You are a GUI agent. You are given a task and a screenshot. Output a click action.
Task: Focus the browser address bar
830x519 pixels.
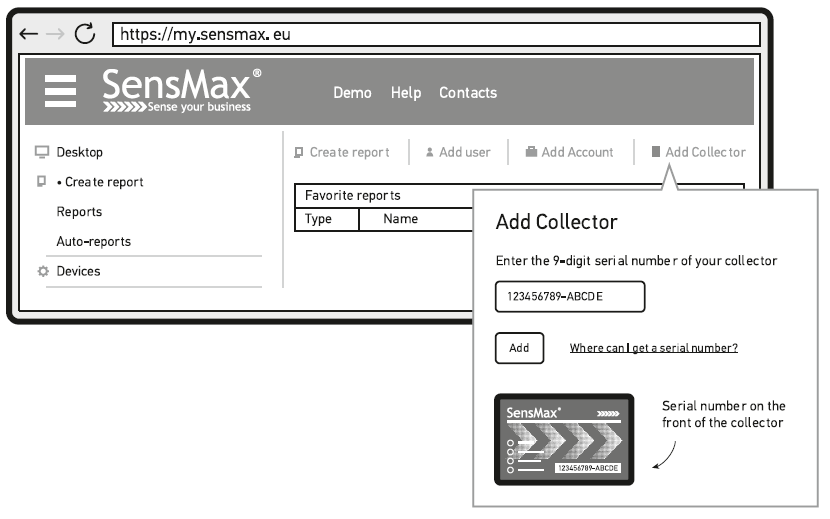[436, 34]
